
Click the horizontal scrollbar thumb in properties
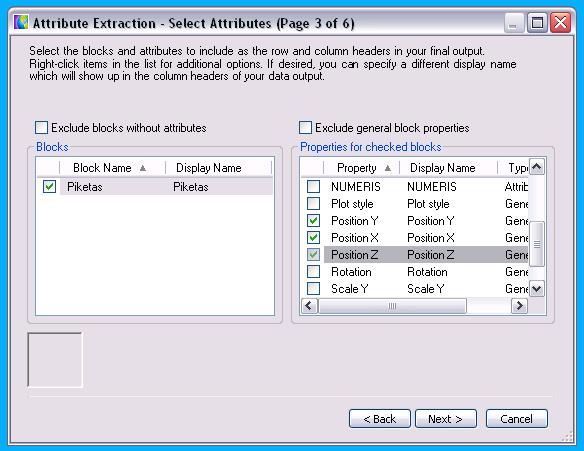(392, 306)
